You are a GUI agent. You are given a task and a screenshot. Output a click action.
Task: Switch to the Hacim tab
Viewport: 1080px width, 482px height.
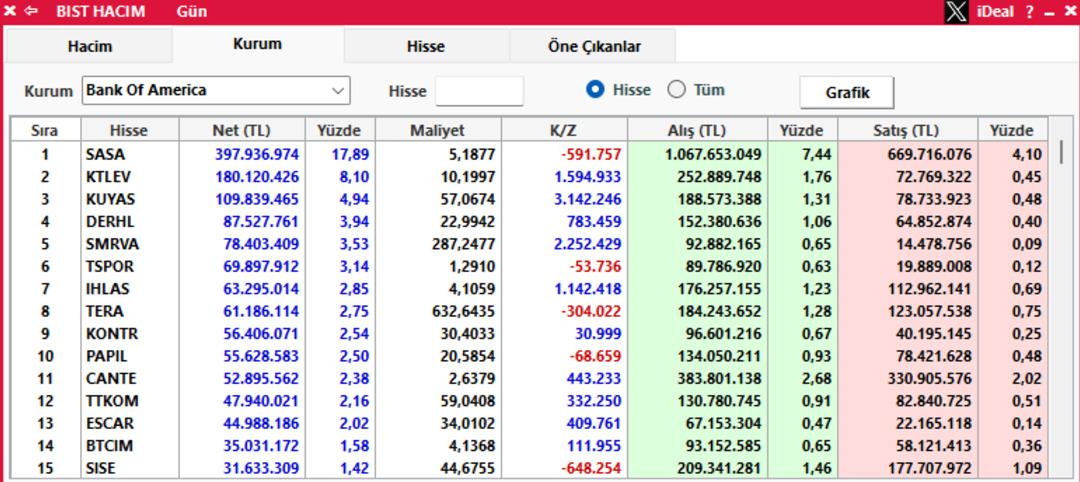(x=90, y=47)
